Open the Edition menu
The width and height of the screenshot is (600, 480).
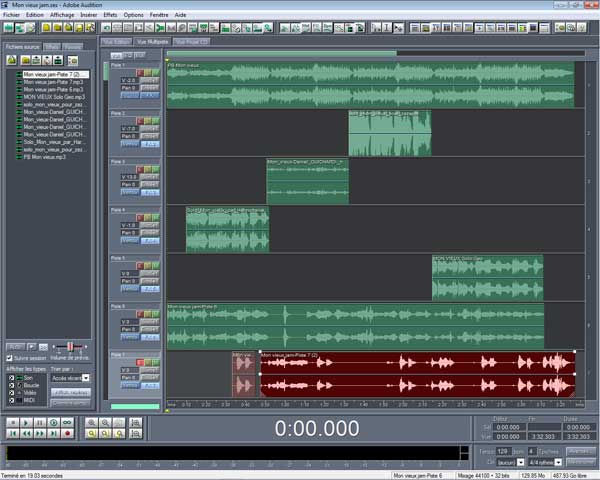tap(35, 15)
